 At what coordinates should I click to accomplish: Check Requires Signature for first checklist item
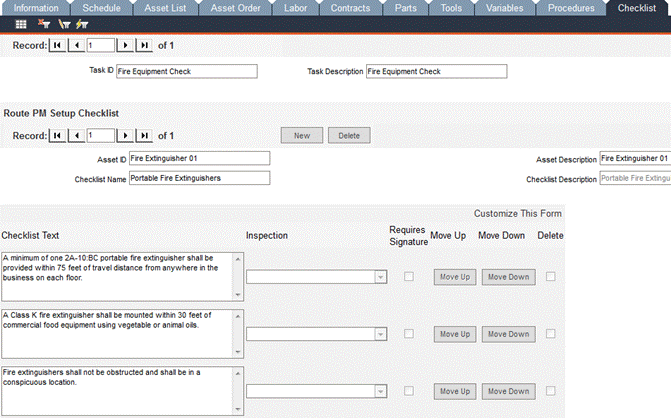click(x=408, y=277)
